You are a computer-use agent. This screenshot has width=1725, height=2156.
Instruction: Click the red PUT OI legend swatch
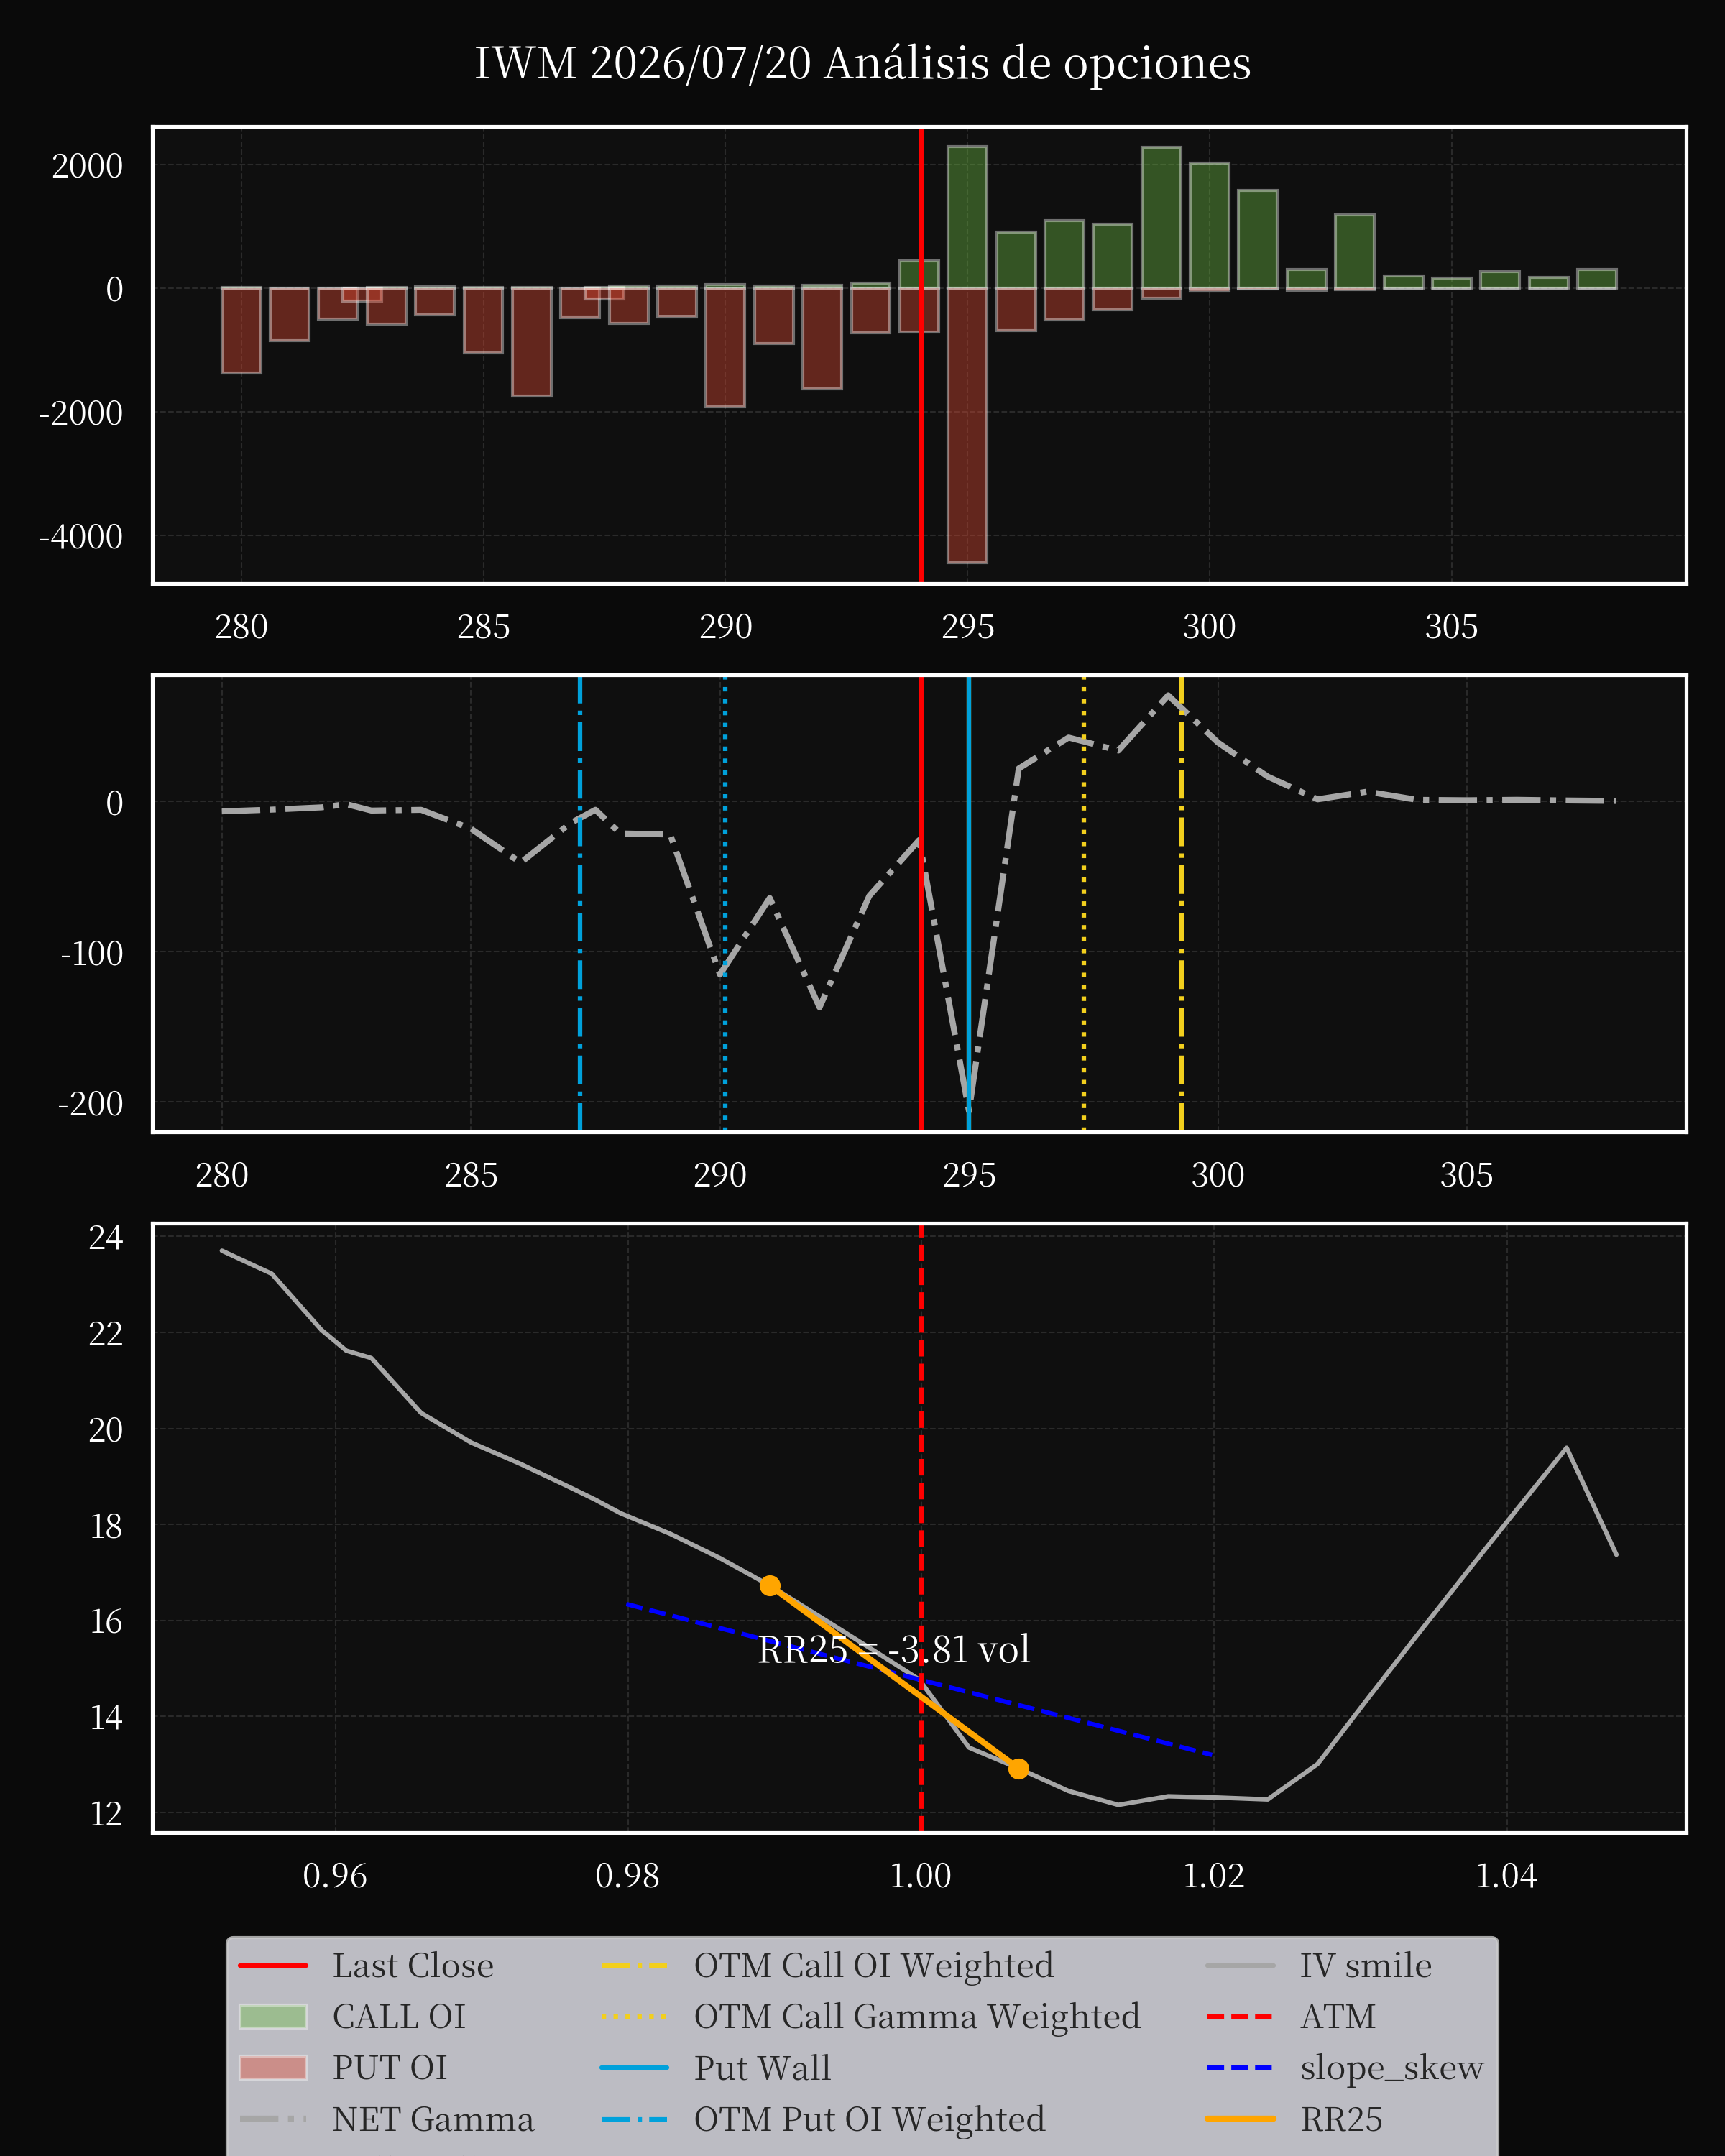click(273, 2068)
